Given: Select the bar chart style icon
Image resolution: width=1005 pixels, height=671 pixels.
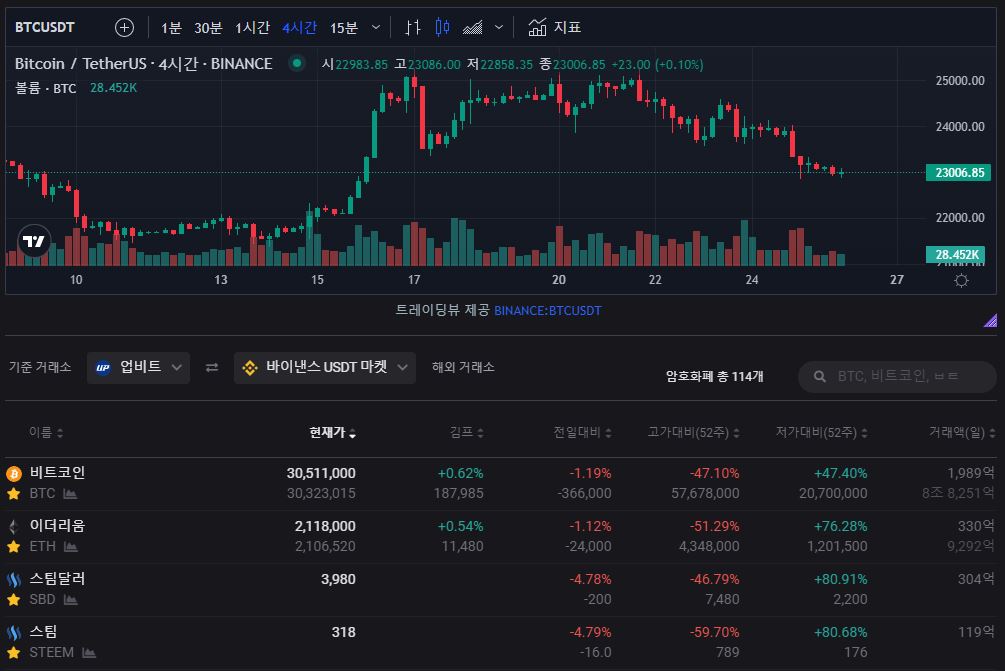Looking at the screenshot, I should tap(413, 28).
